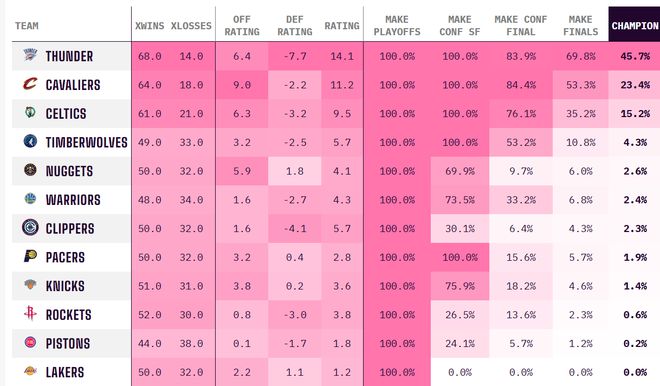Image resolution: width=660 pixels, height=386 pixels.
Task: Click the Warriors team logo
Action: [x=30, y=199]
